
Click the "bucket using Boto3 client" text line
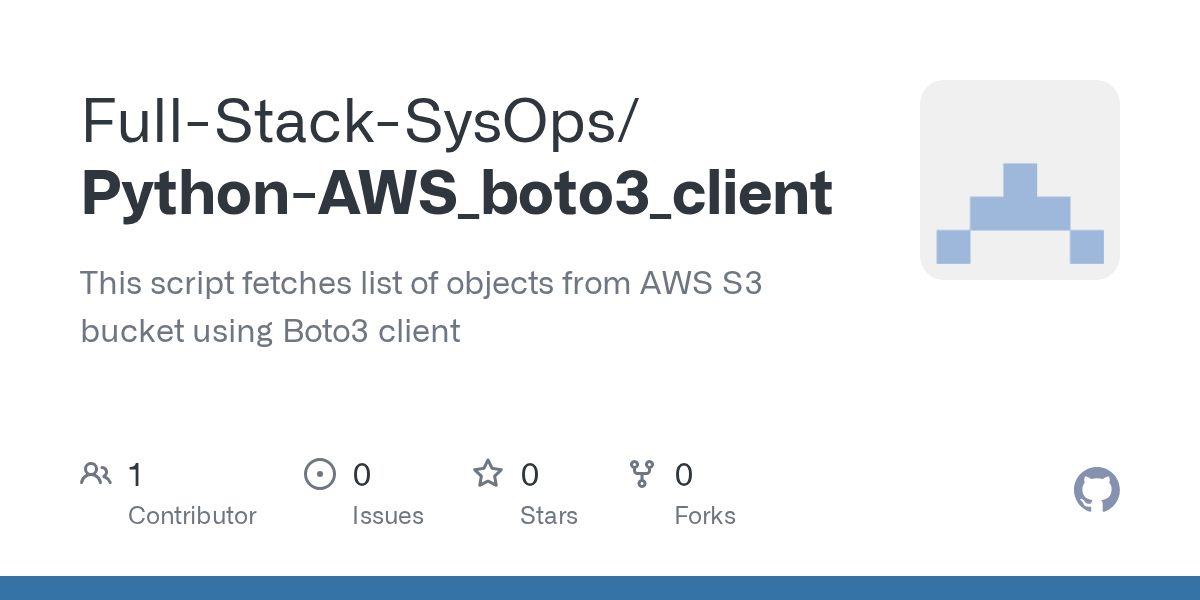(270, 331)
